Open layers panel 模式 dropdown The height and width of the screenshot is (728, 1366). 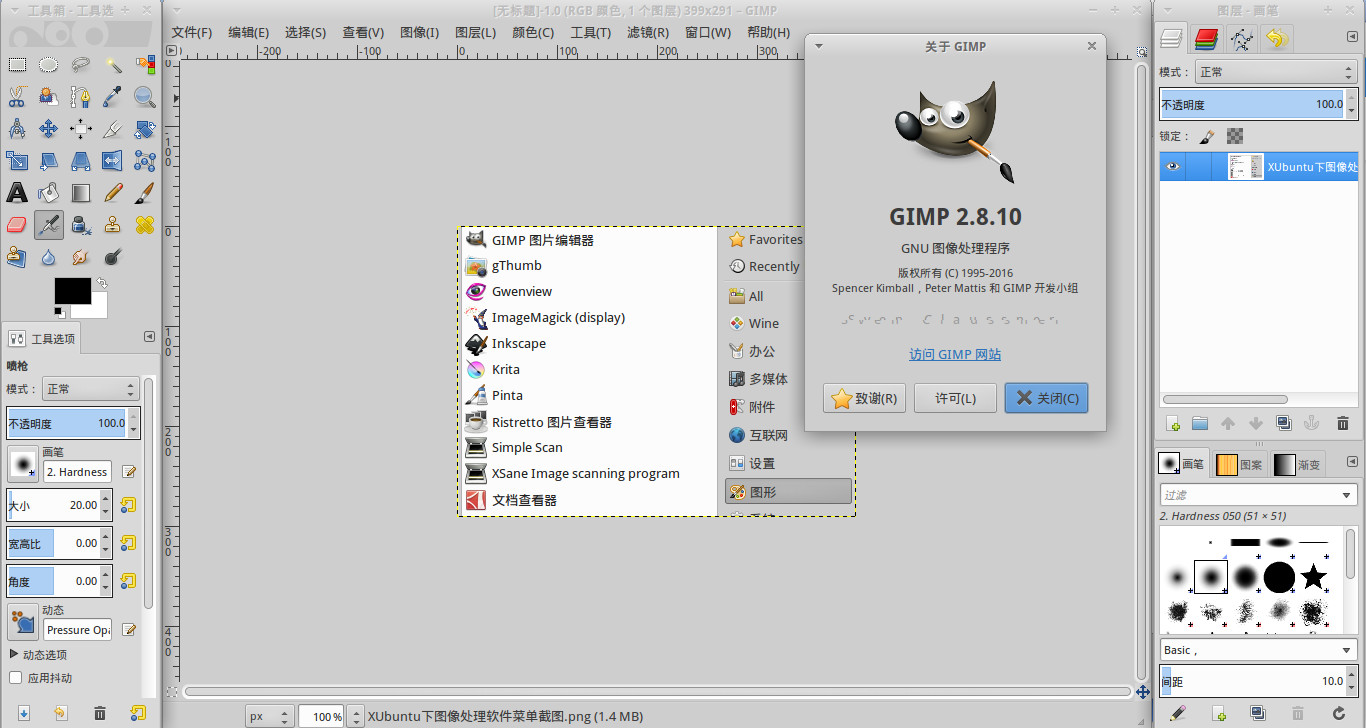coord(1276,72)
